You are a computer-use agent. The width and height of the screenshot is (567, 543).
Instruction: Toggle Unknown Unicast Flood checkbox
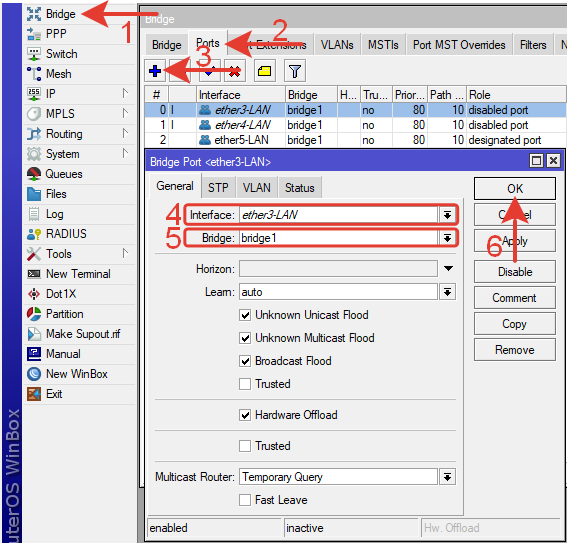[x=245, y=315]
